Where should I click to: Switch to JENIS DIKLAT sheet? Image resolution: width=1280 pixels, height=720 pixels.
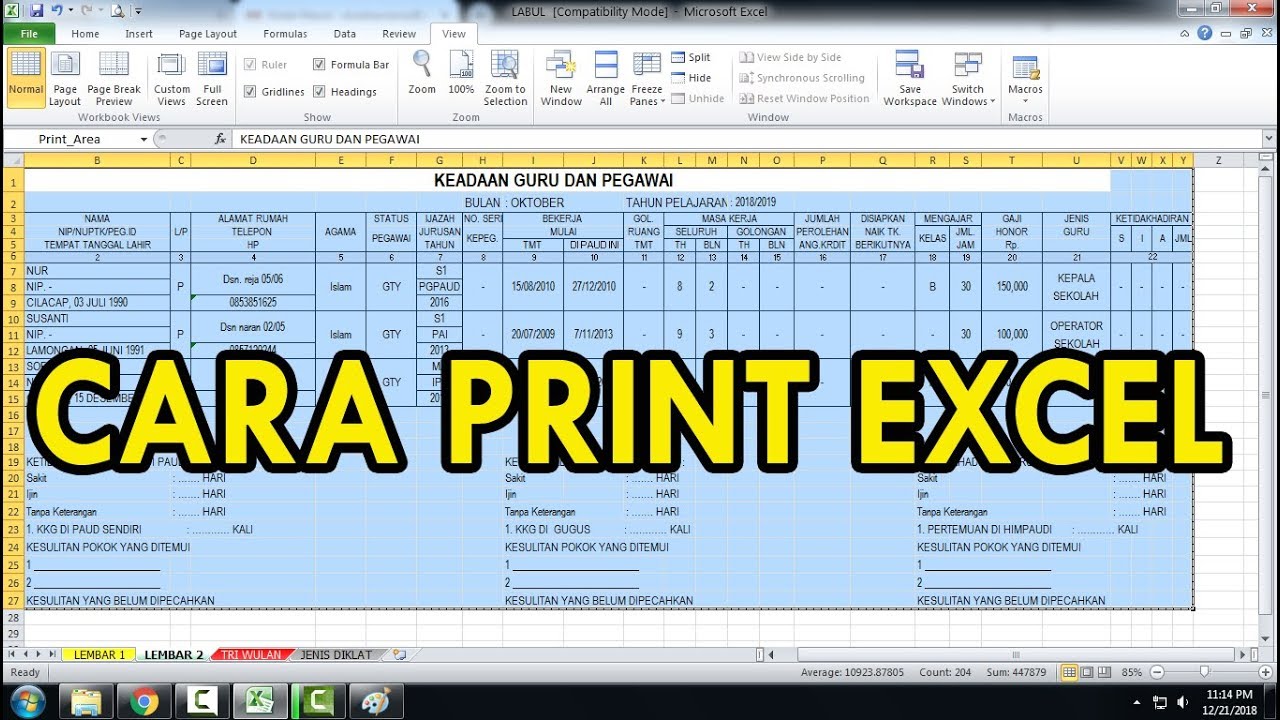coord(337,655)
